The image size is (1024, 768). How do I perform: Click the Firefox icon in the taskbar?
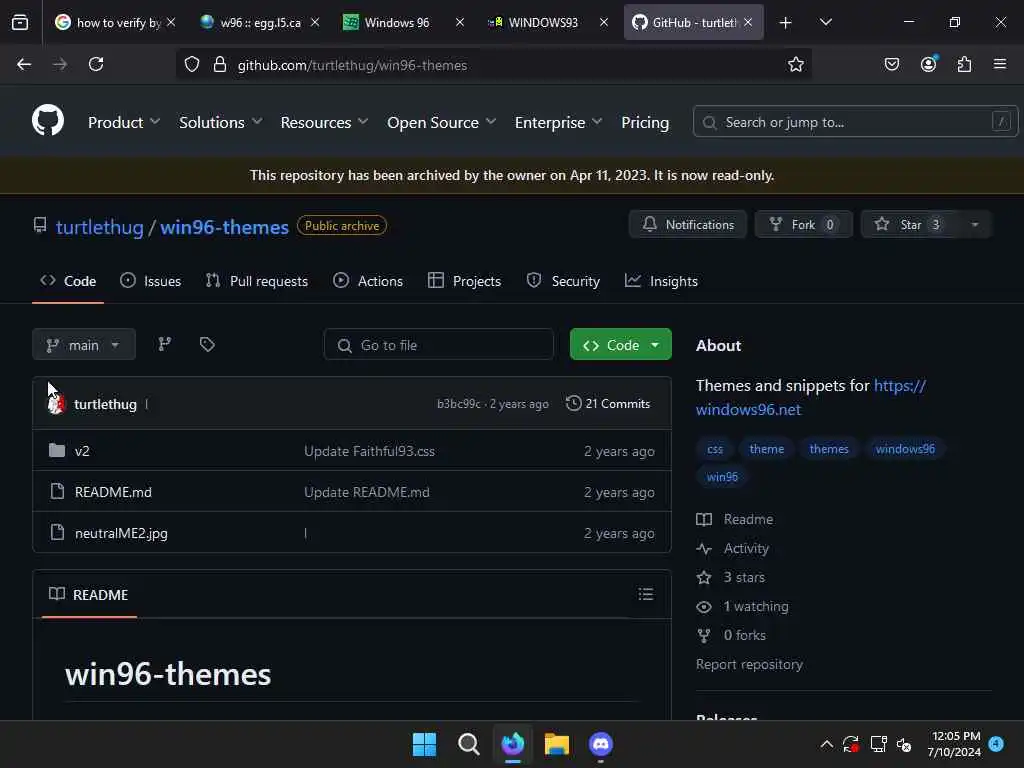click(513, 744)
